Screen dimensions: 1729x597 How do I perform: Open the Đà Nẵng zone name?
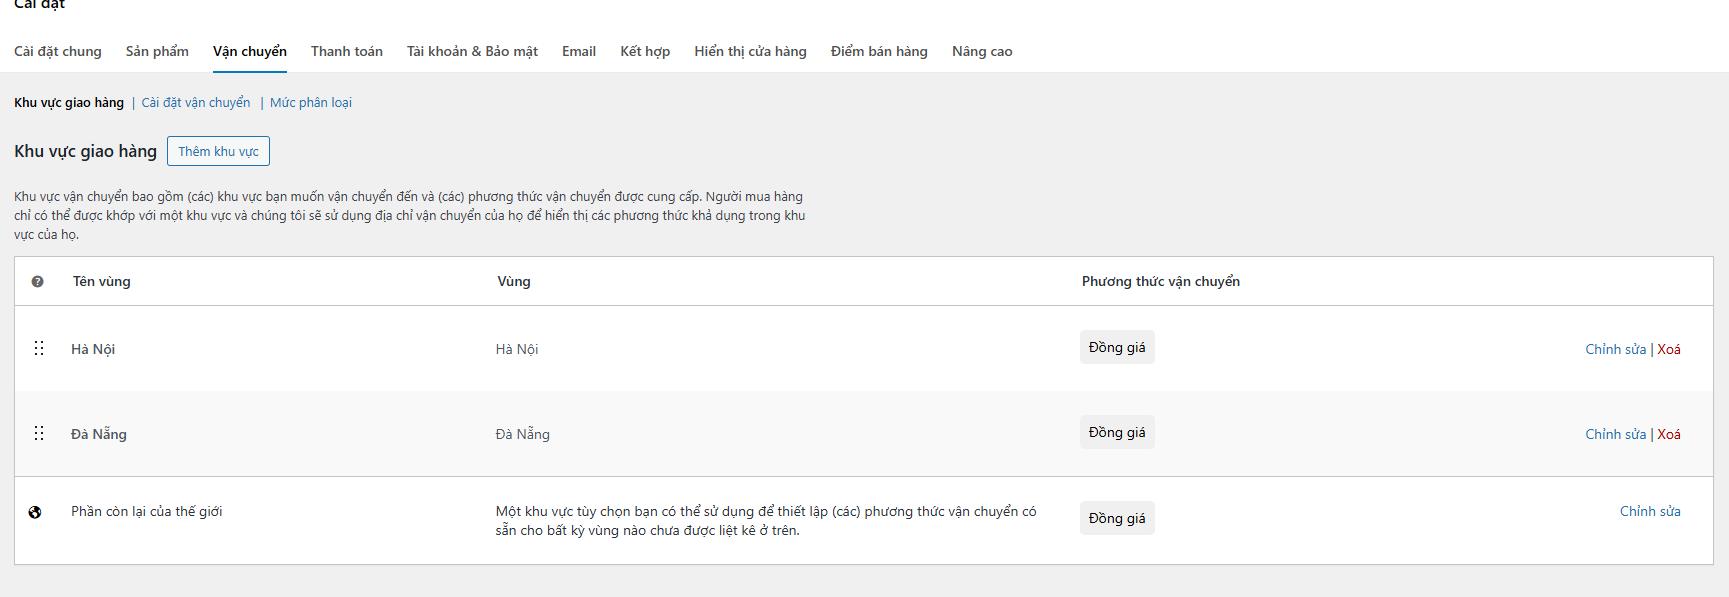tap(99, 434)
